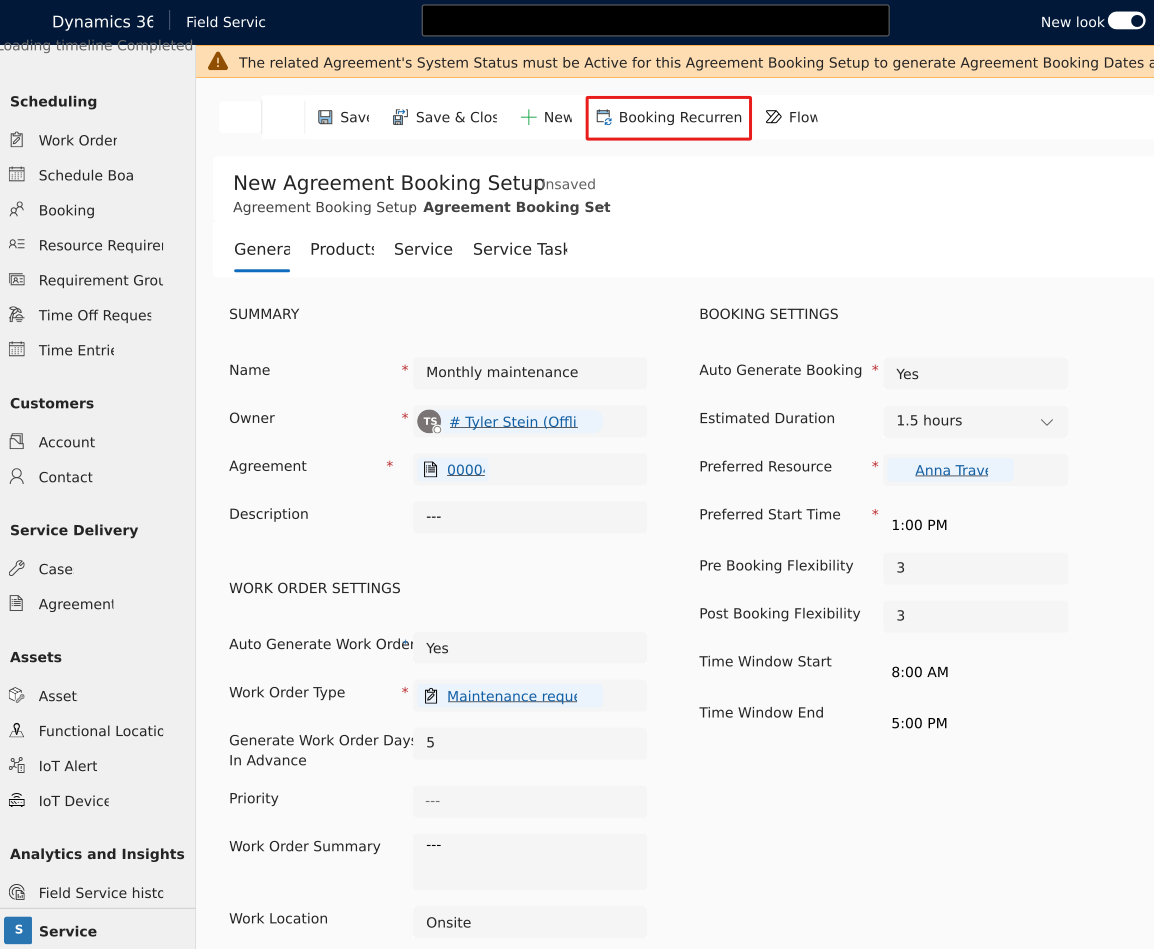Image resolution: width=1154 pixels, height=949 pixels.
Task: Open the Auto Generate Work Order Yes field
Action: [x=530, y=648]
